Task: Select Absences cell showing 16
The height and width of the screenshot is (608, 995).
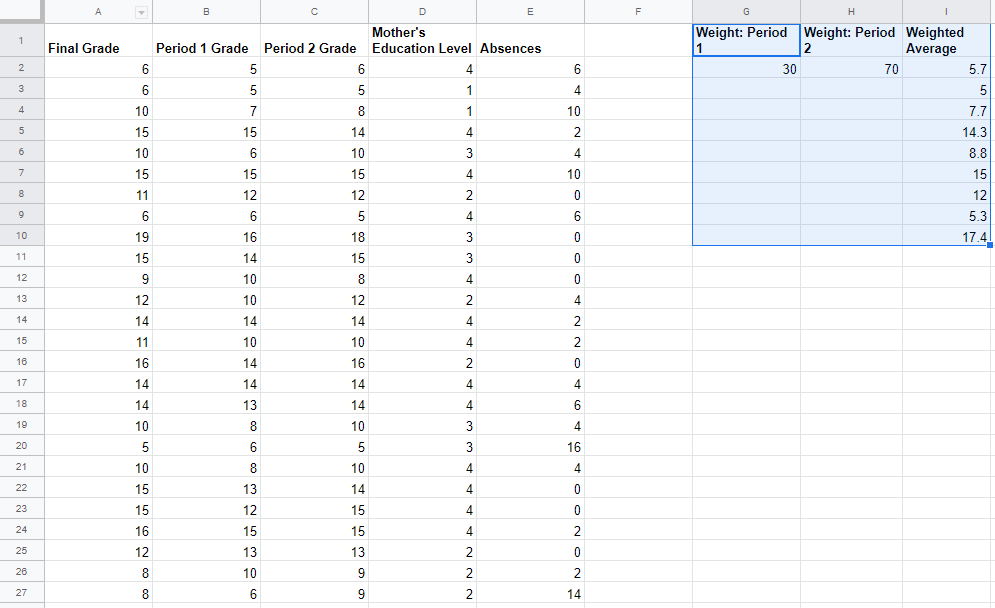Action: click(x=530, y=446)
